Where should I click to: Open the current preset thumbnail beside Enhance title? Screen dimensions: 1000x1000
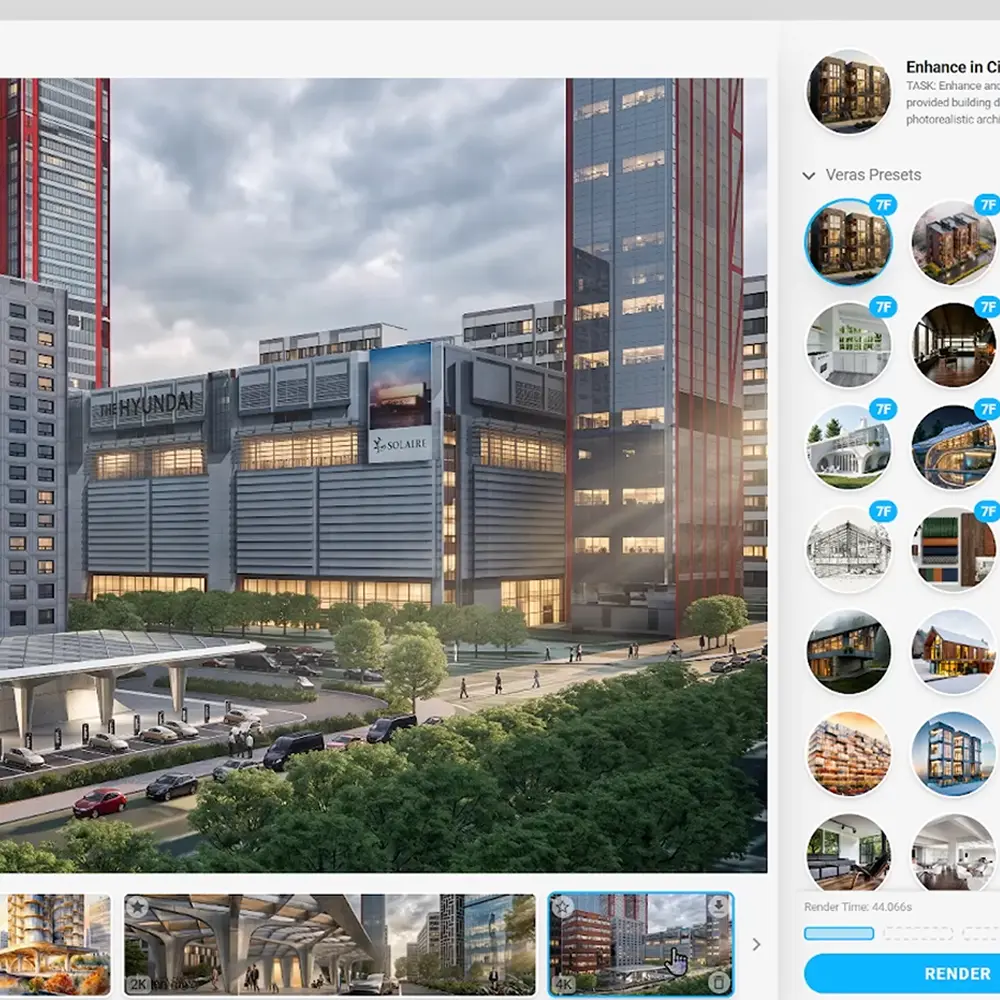coord(848,92)
